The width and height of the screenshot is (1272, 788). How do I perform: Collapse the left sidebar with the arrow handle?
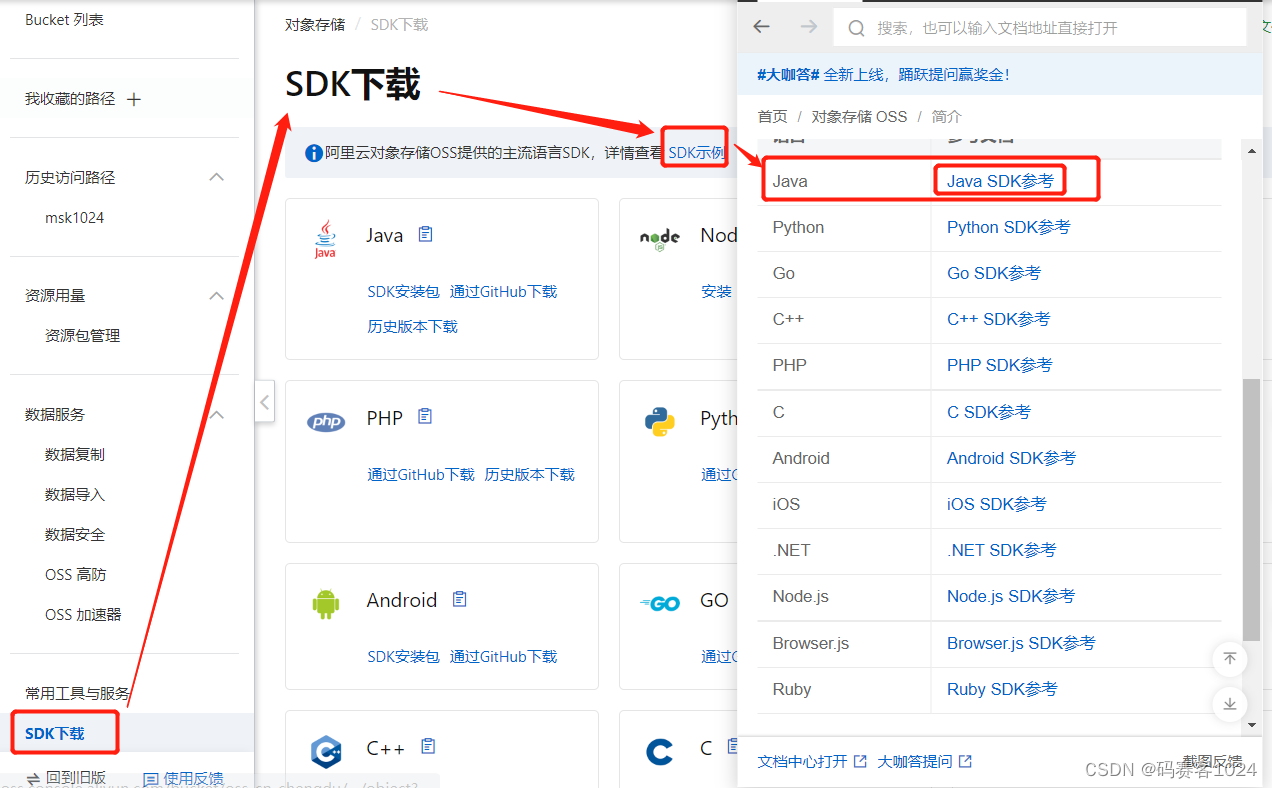tap(264, 402)
